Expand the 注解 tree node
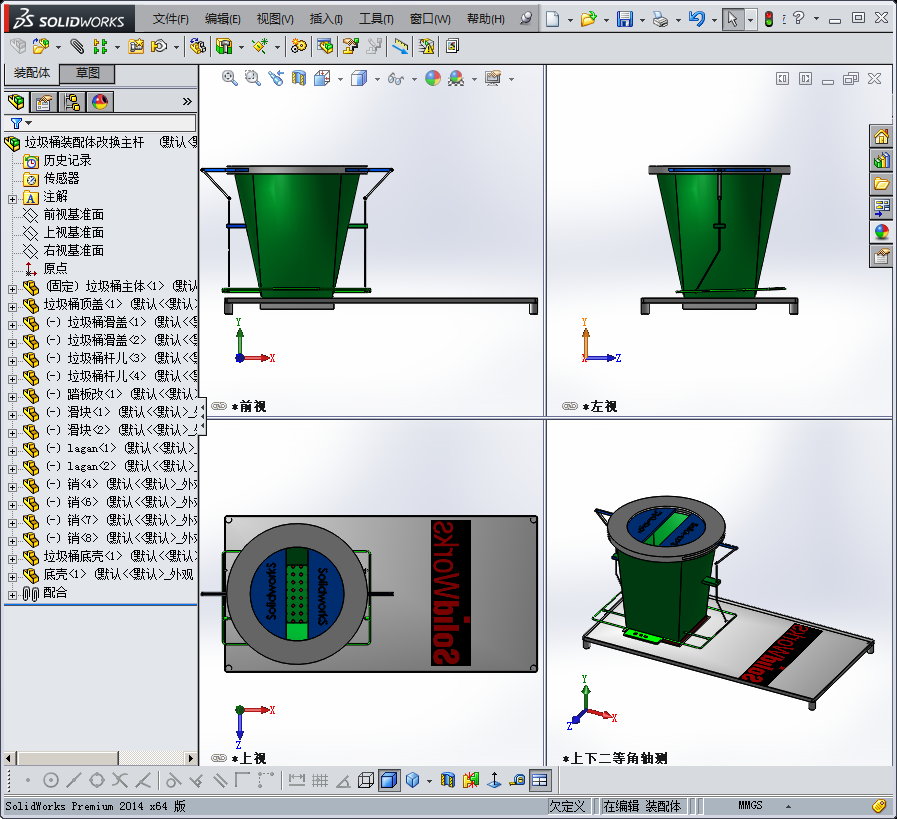Image resolution: width=897 pixels, height=819 pixels. [x=13, y=199]
